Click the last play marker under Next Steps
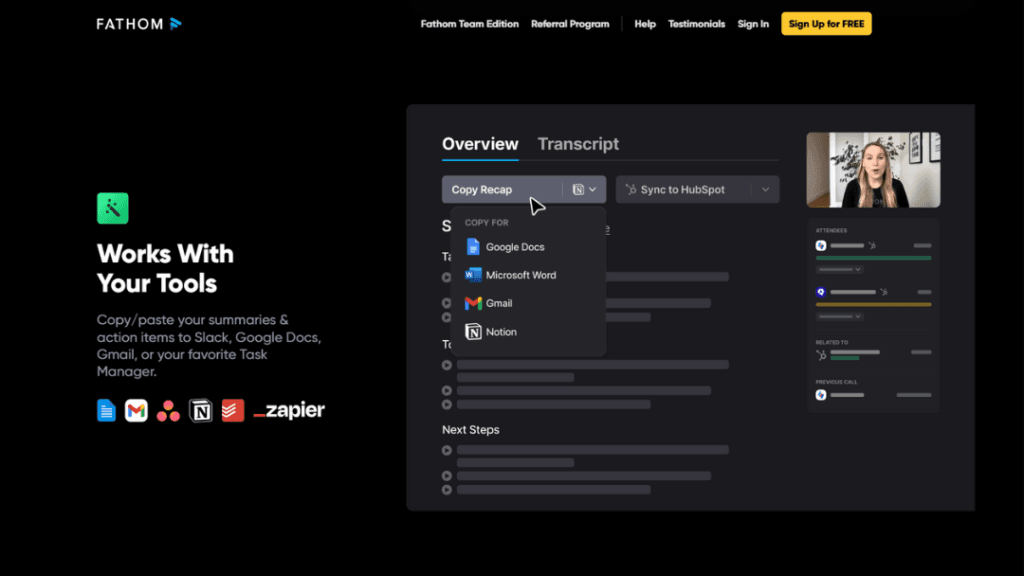1024x576 pixels. [x=447, y=490]
